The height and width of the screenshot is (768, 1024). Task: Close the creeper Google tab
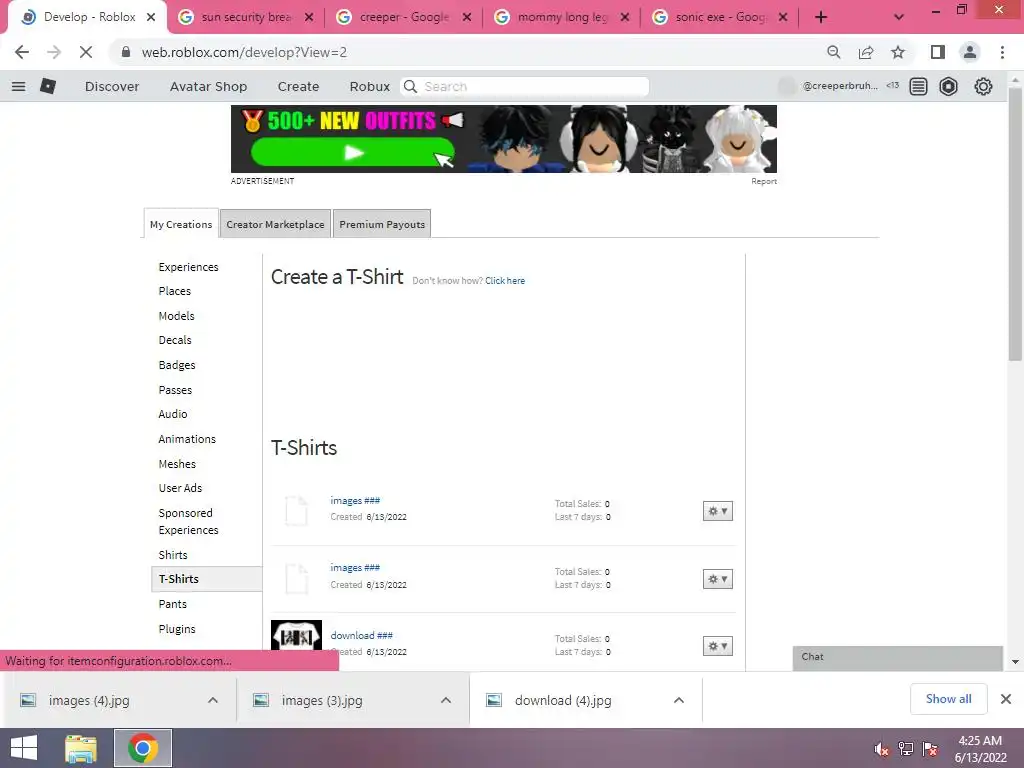pos(467,17)
